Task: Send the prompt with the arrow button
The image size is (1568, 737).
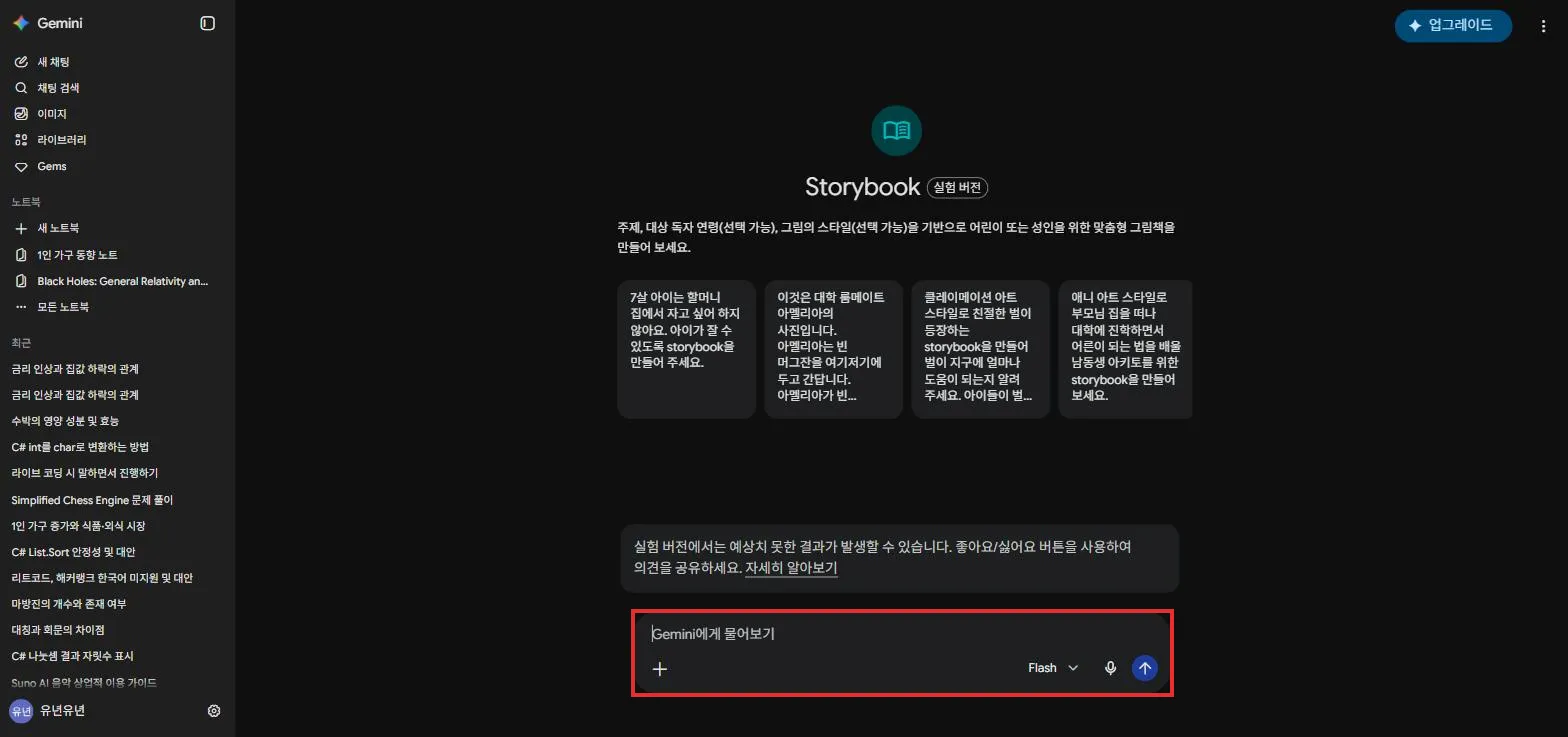Action: [1145, 668]
